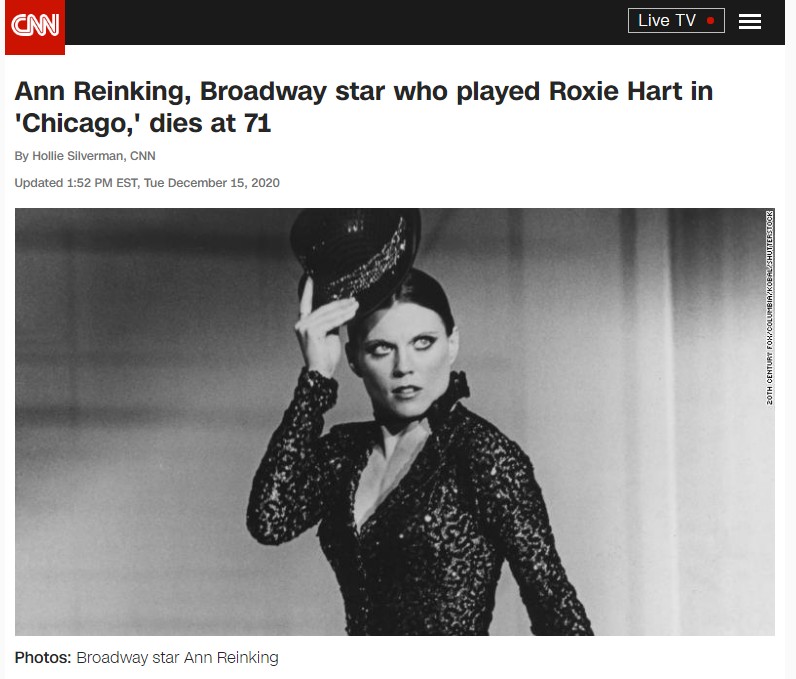This screenshot has height=679, width=796.
Task: Open the Ann Reinking main photo
Action: [394, 422]
